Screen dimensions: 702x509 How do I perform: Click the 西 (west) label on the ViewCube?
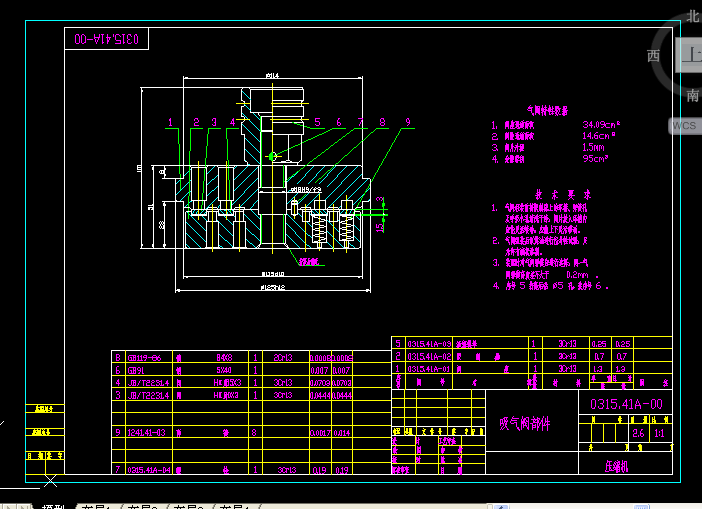click(653, 55)
